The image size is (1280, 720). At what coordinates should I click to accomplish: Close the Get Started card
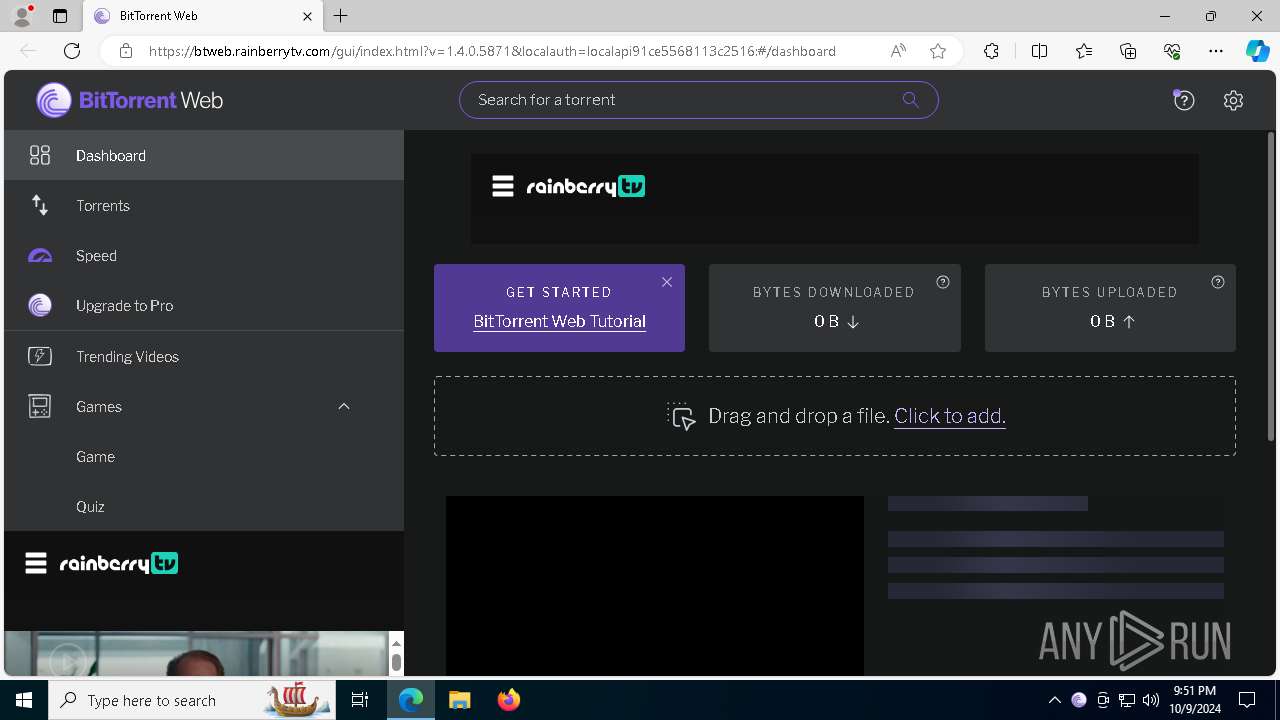click(667, 282)
